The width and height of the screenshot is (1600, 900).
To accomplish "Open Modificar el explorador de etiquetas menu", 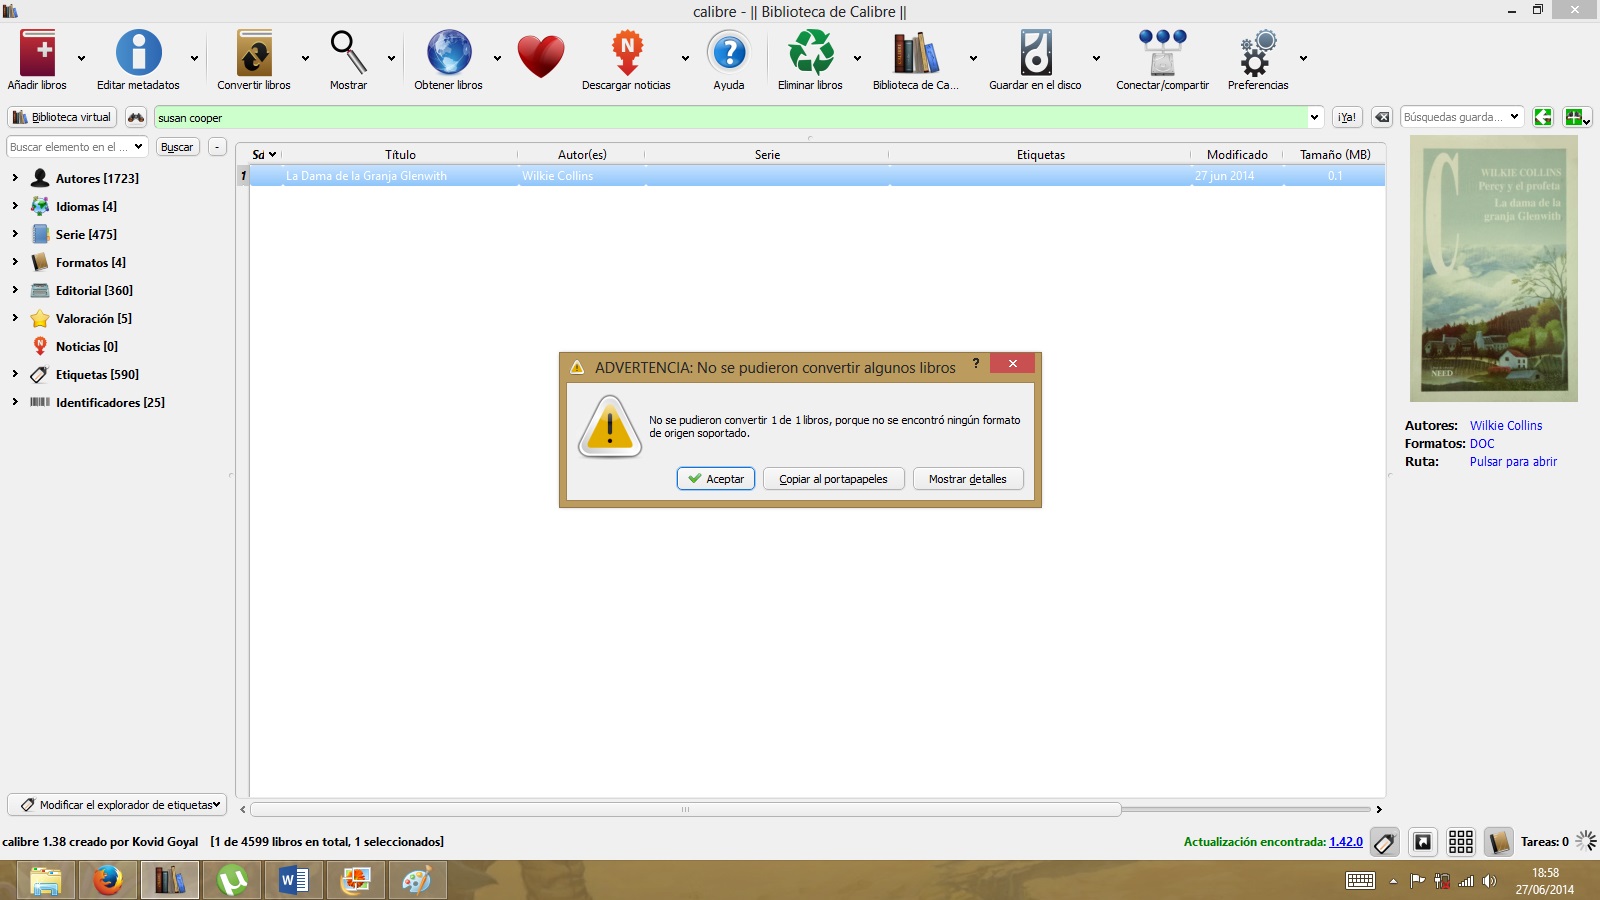I will 118,805.
